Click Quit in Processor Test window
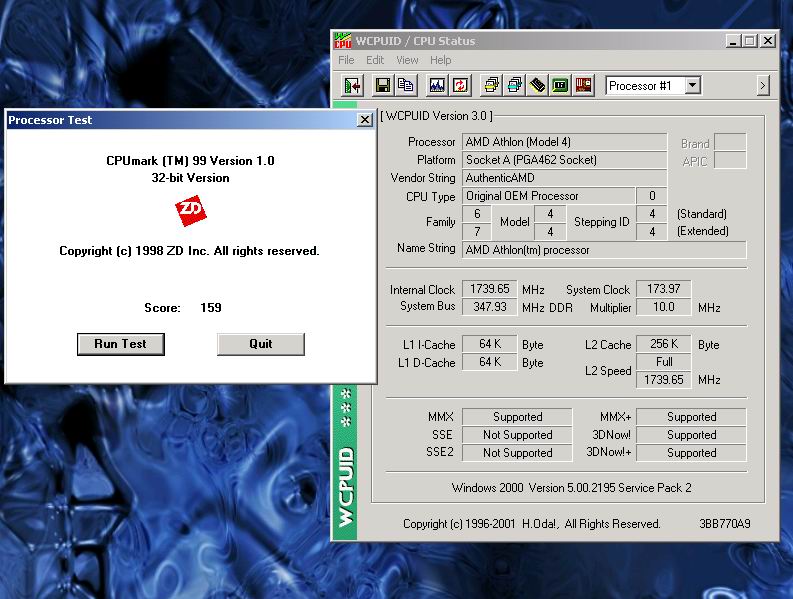 pyautogui.click(x=260, y=344)
